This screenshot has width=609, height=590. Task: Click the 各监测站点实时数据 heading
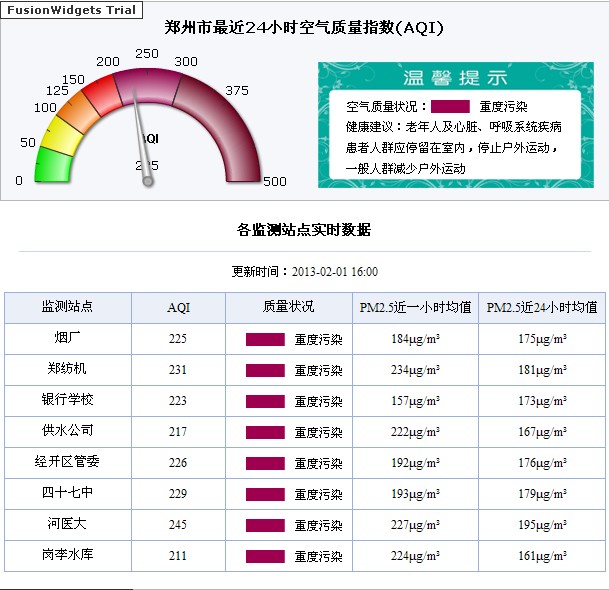304,230
